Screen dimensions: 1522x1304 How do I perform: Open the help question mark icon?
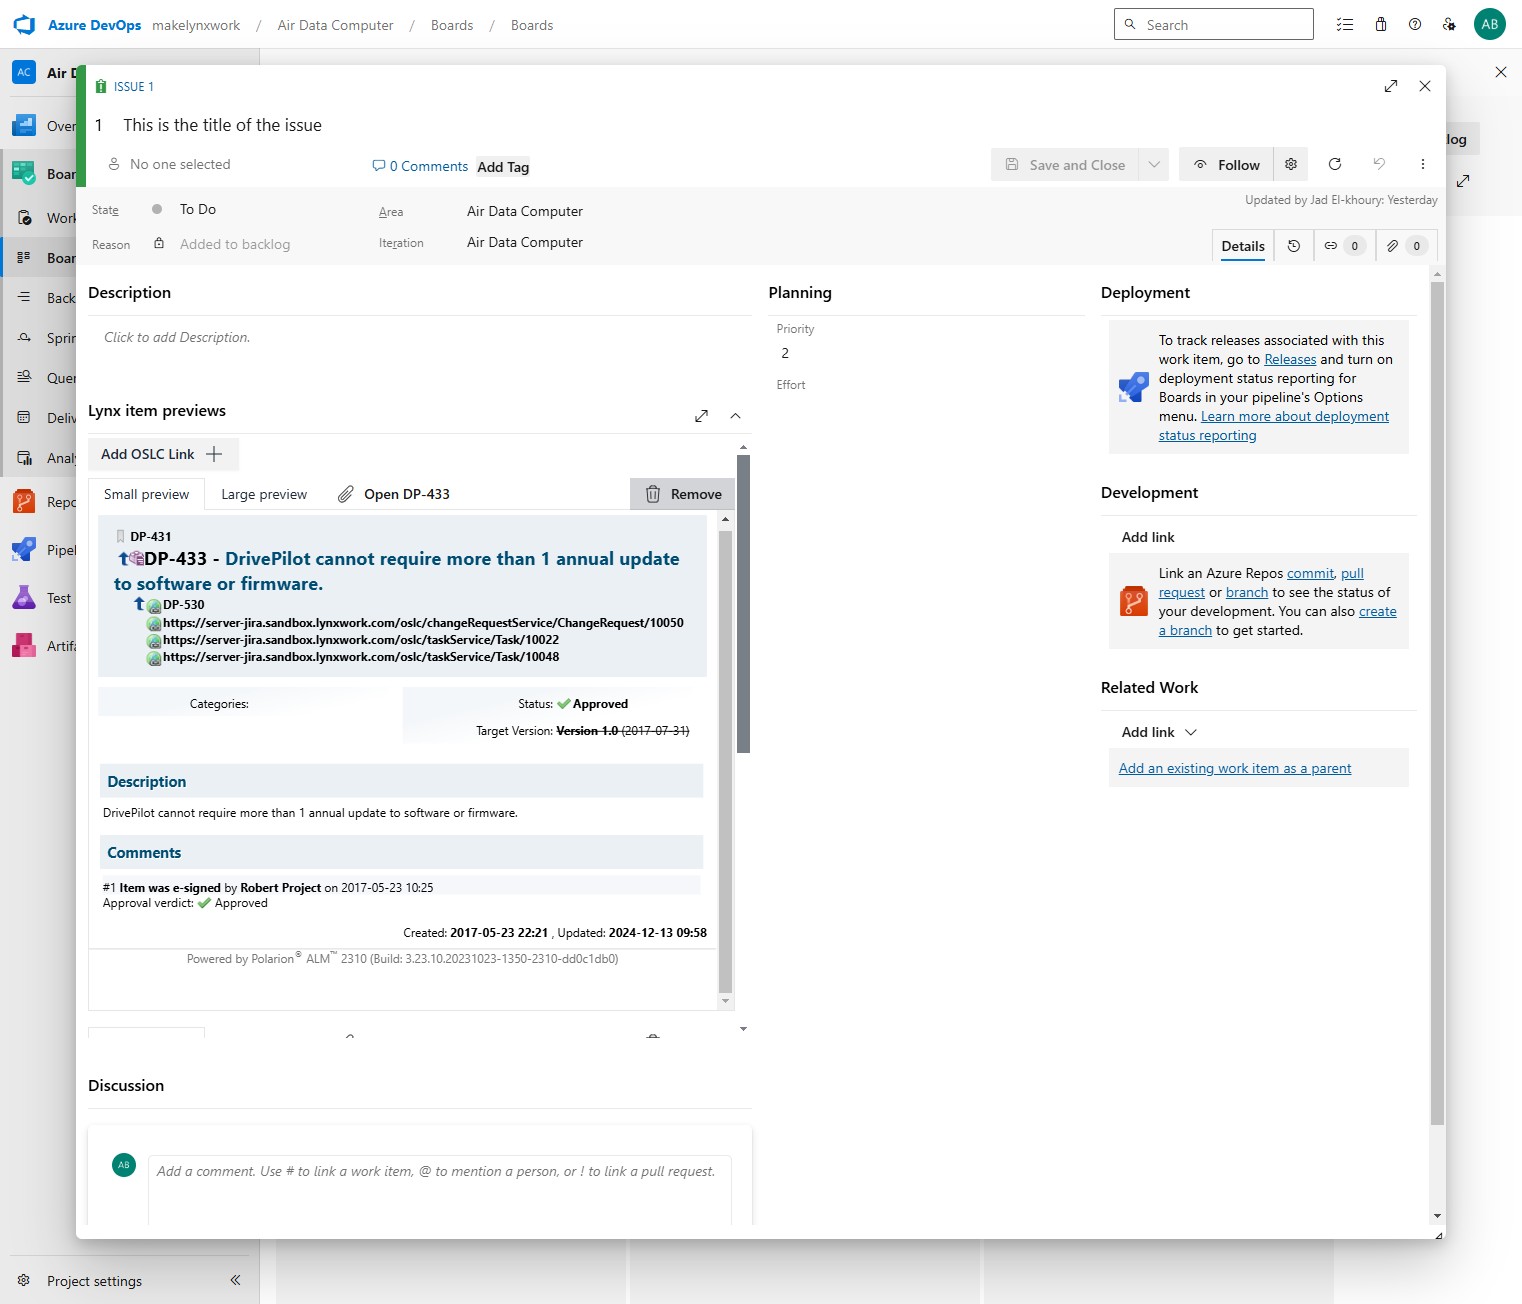pos(1415,25)
